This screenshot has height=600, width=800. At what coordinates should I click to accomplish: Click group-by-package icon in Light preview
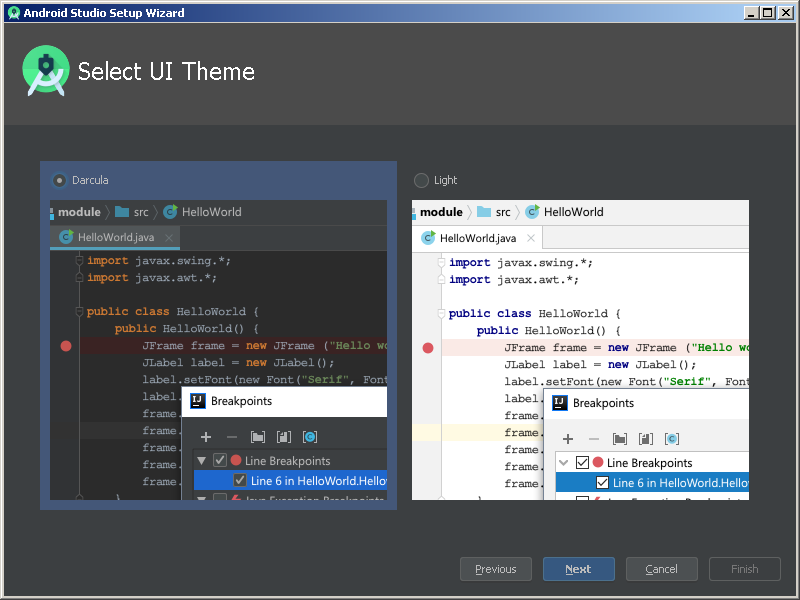(620, 439)
